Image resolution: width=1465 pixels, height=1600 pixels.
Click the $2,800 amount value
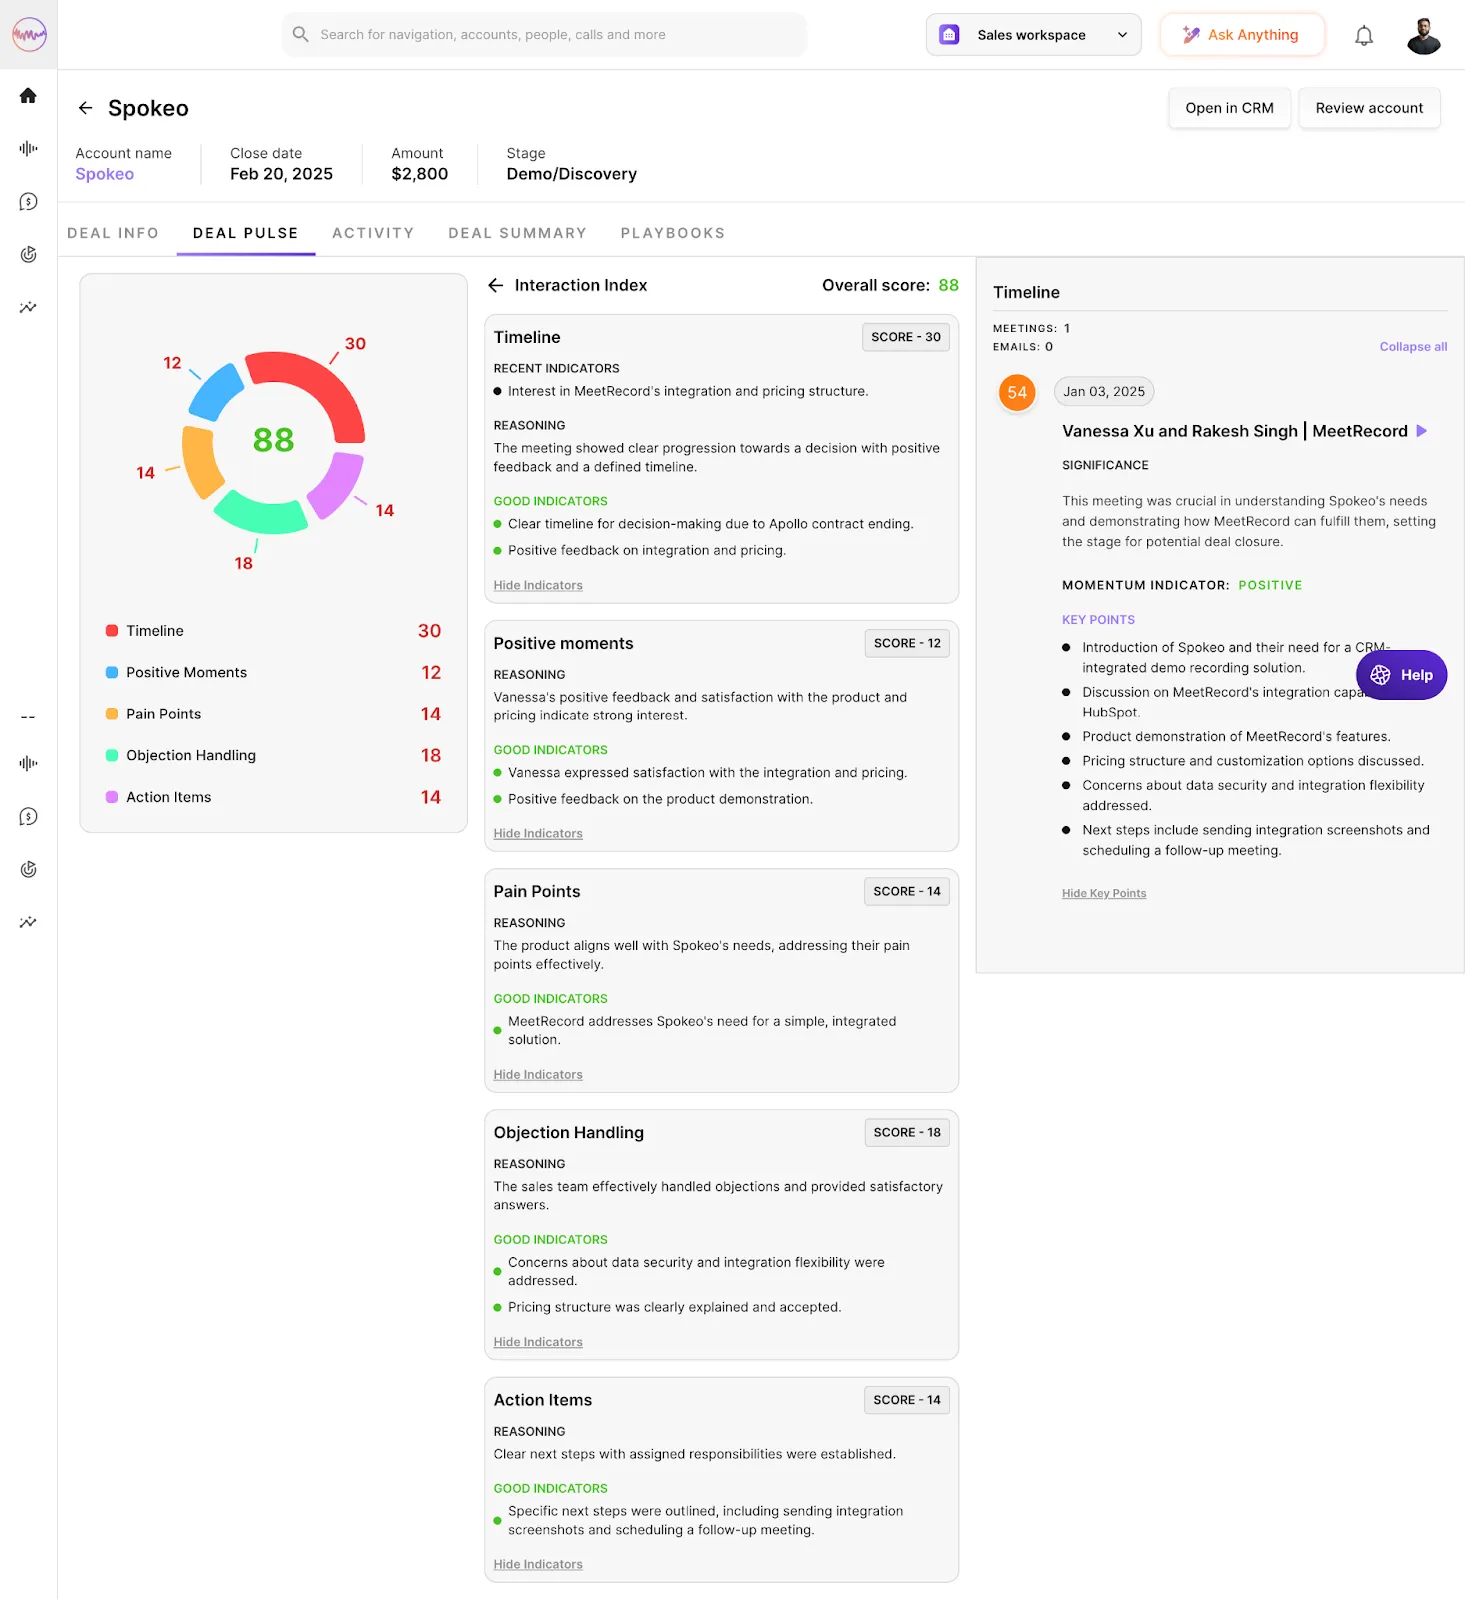coord(419,174)
